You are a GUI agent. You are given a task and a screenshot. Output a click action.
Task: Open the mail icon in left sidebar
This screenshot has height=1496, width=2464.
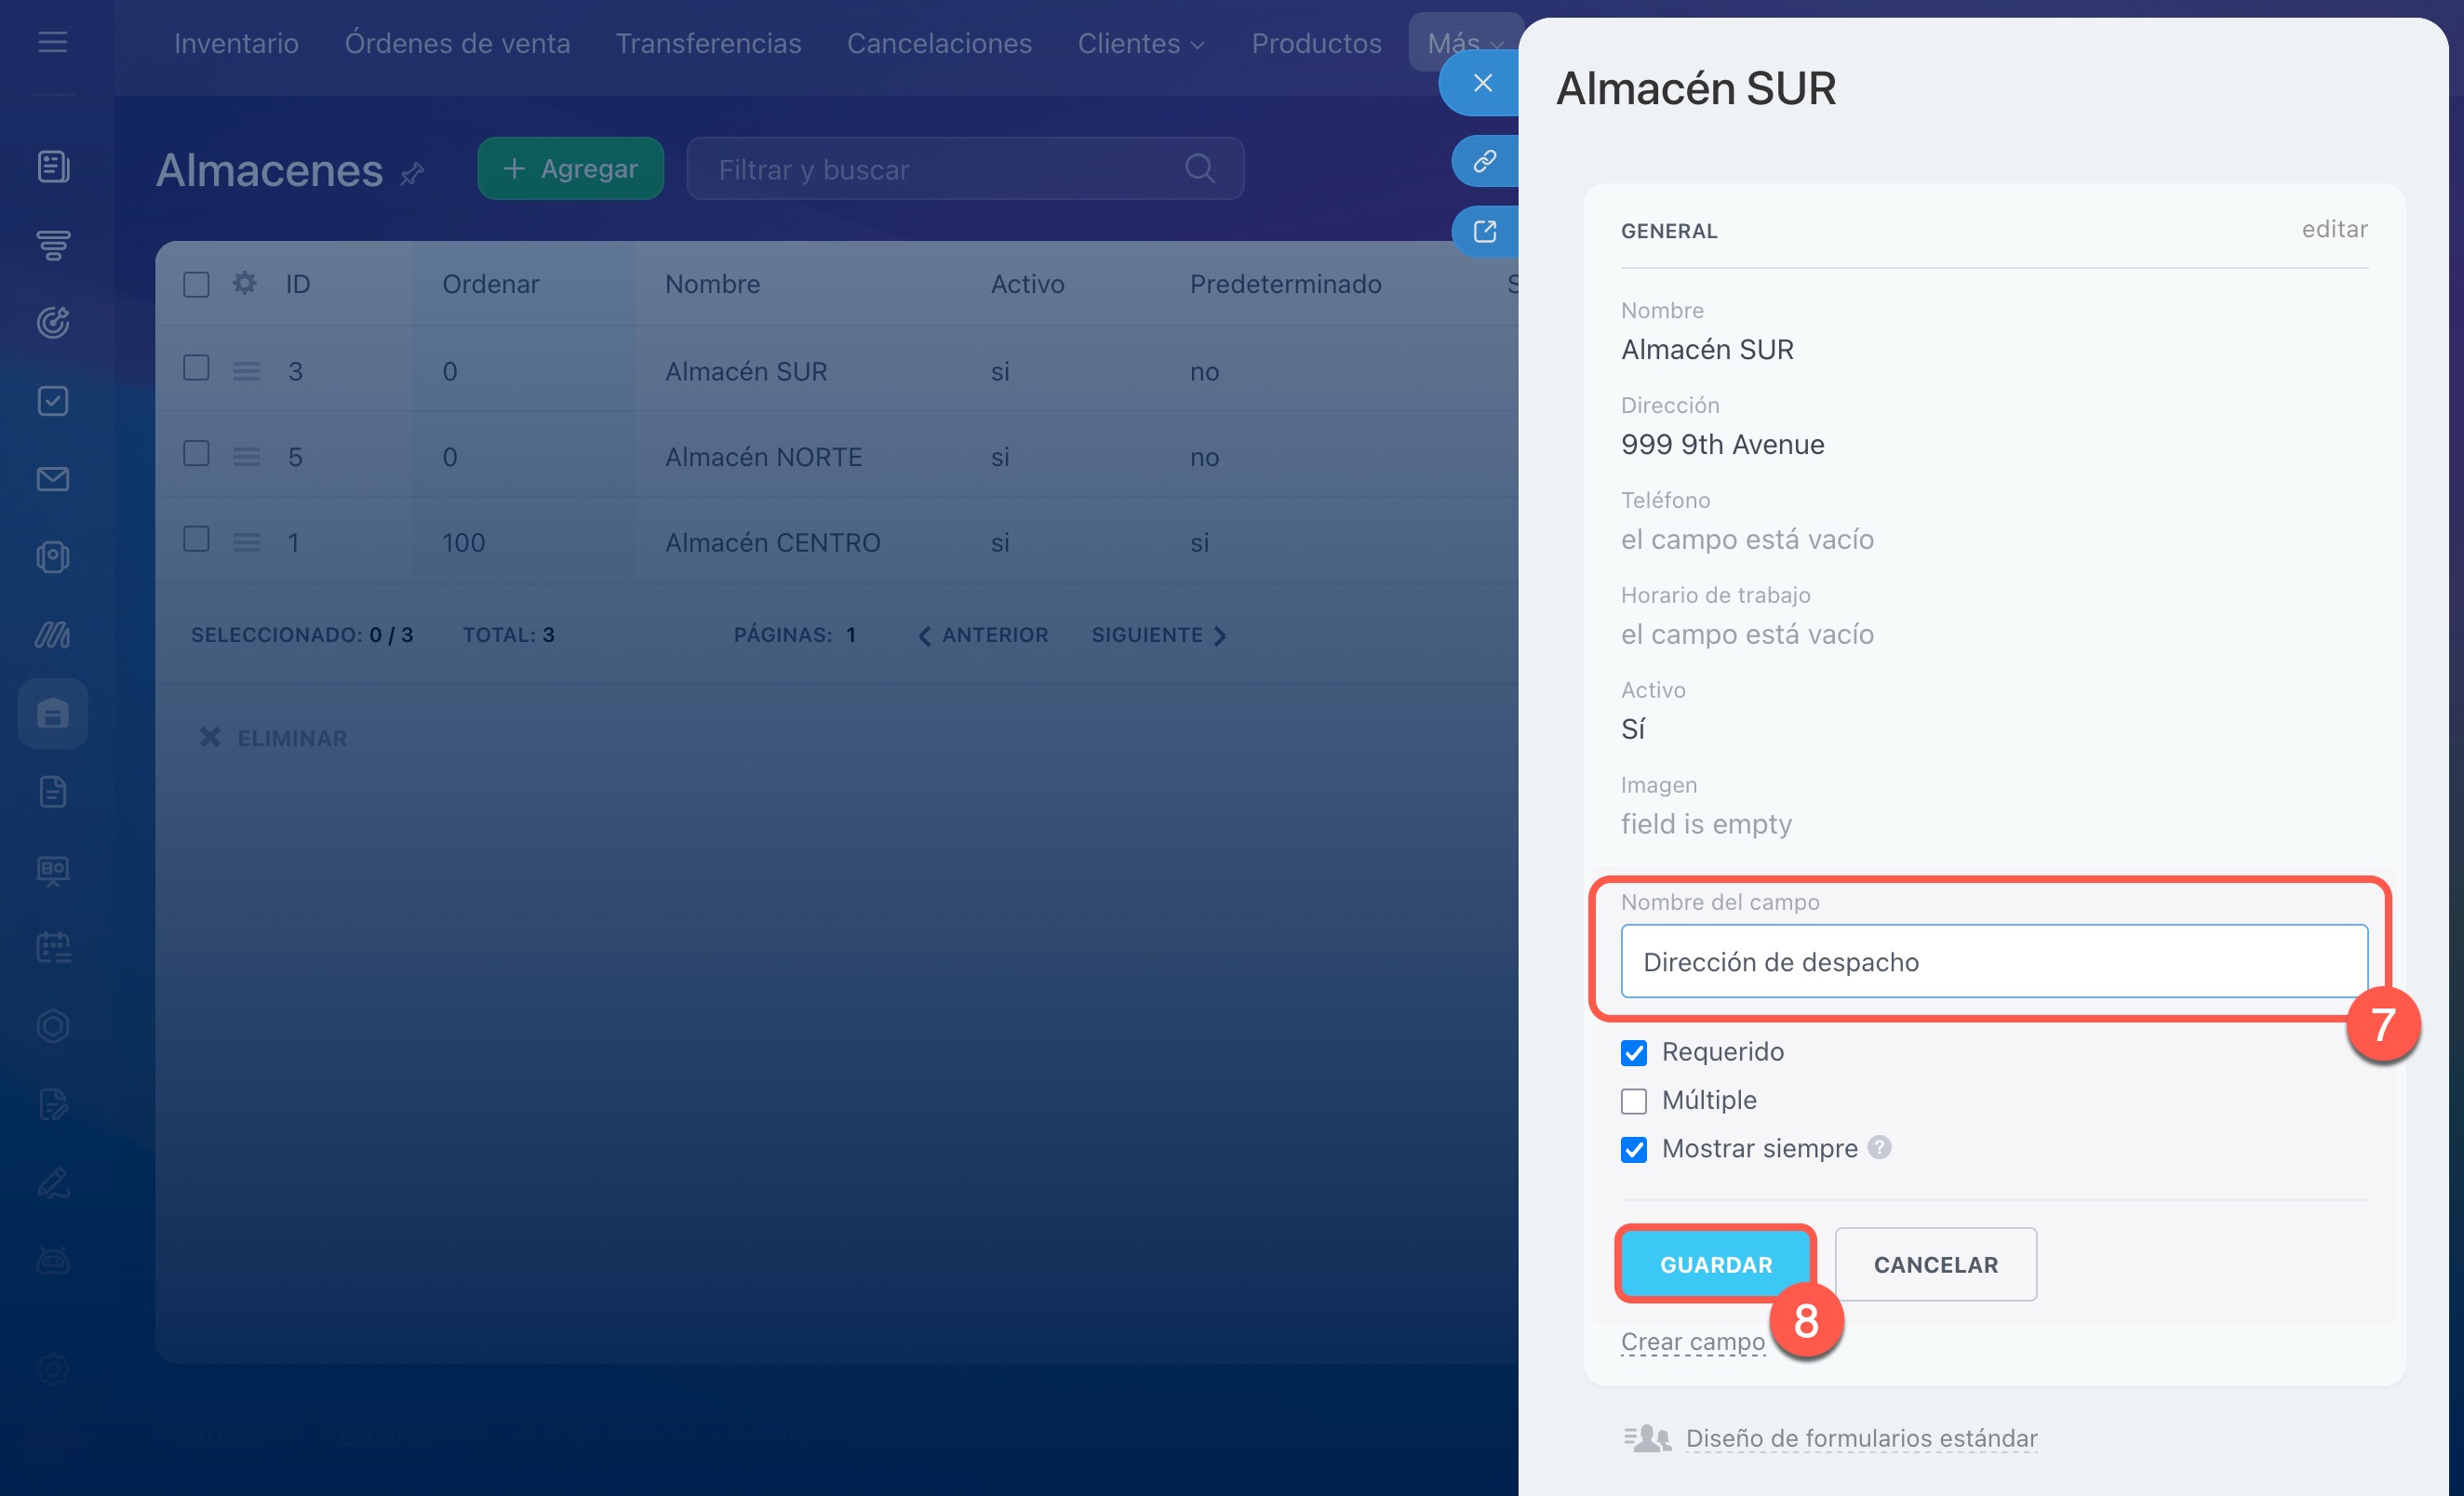point(53,479)
